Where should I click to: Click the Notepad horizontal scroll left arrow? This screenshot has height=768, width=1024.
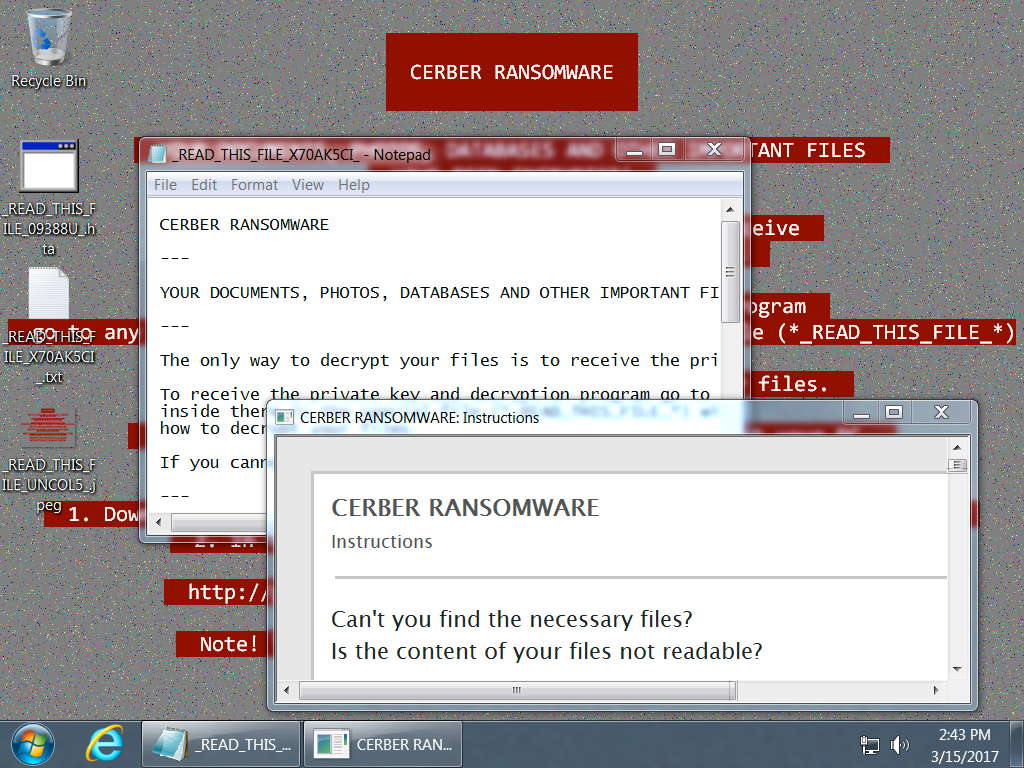tap(159, 522)
